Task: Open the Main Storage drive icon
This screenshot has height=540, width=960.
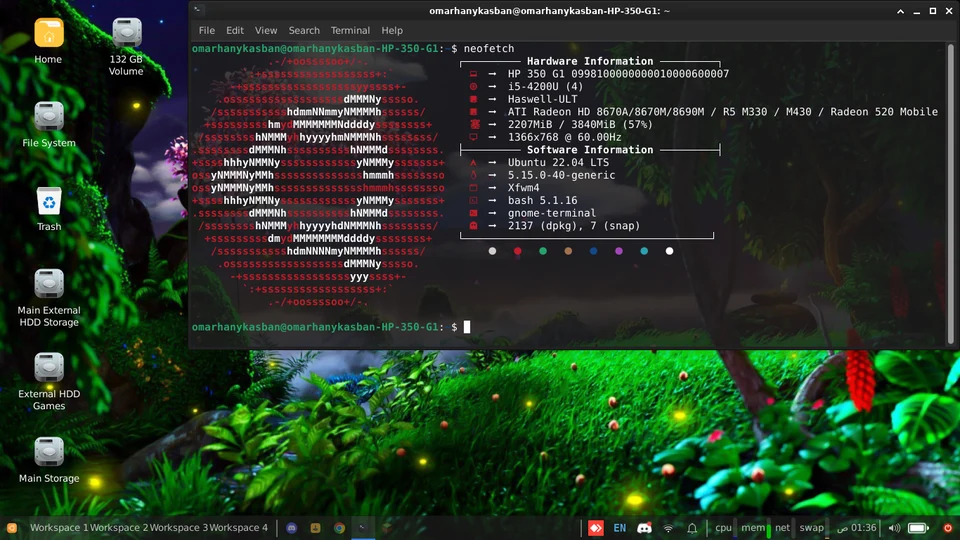Action: click(48, 452)
